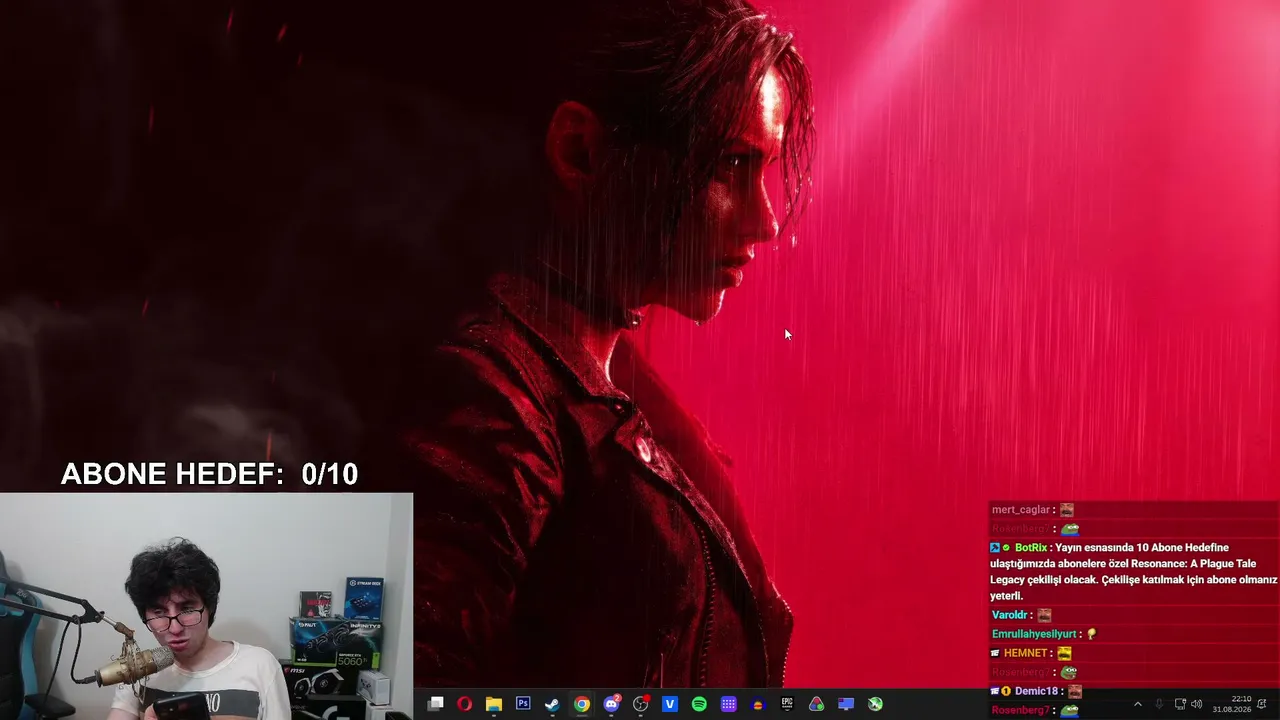This screenshot has width=1280, height=720.
Task: Open File Explorer from the taskbar
Action: (x=493, y=704)
